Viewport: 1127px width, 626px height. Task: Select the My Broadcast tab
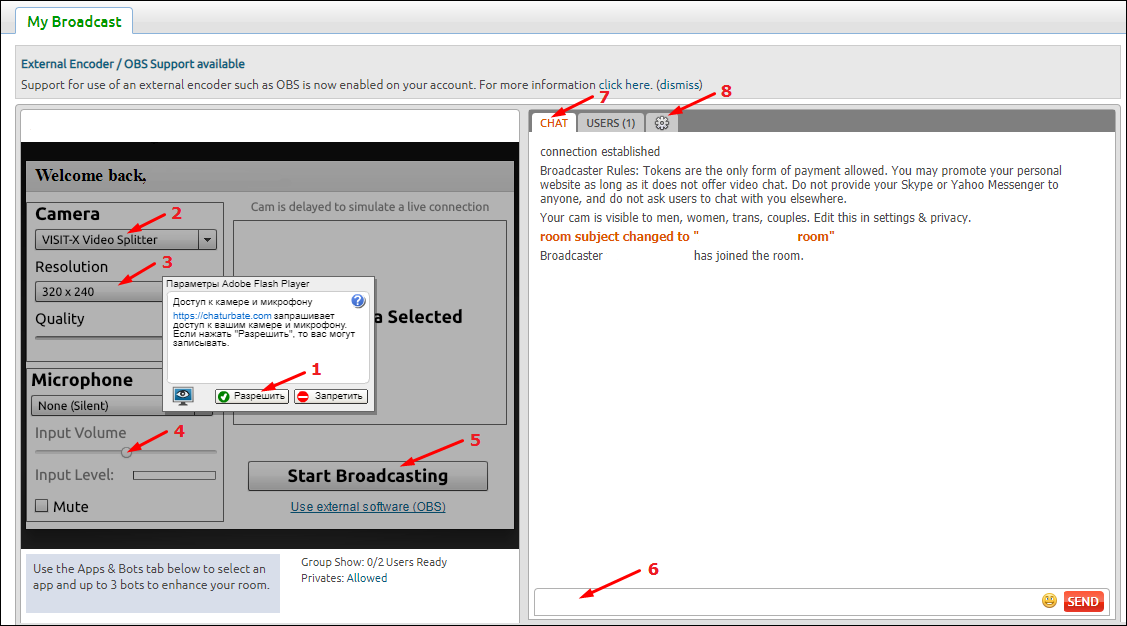[x=74, y=21]
